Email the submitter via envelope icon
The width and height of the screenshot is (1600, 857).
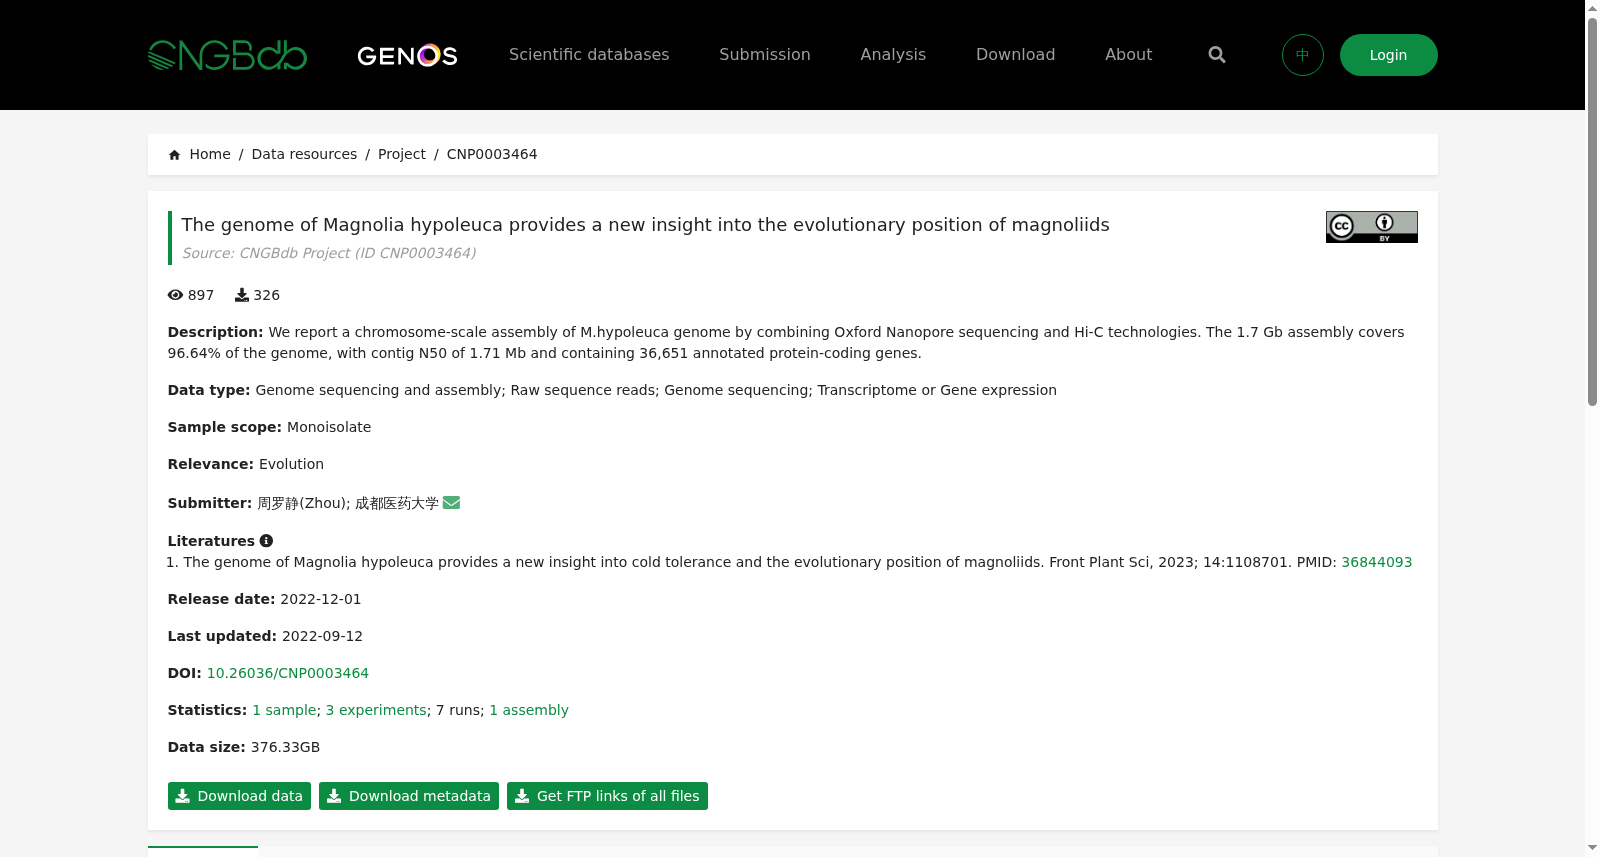[451, 503]
